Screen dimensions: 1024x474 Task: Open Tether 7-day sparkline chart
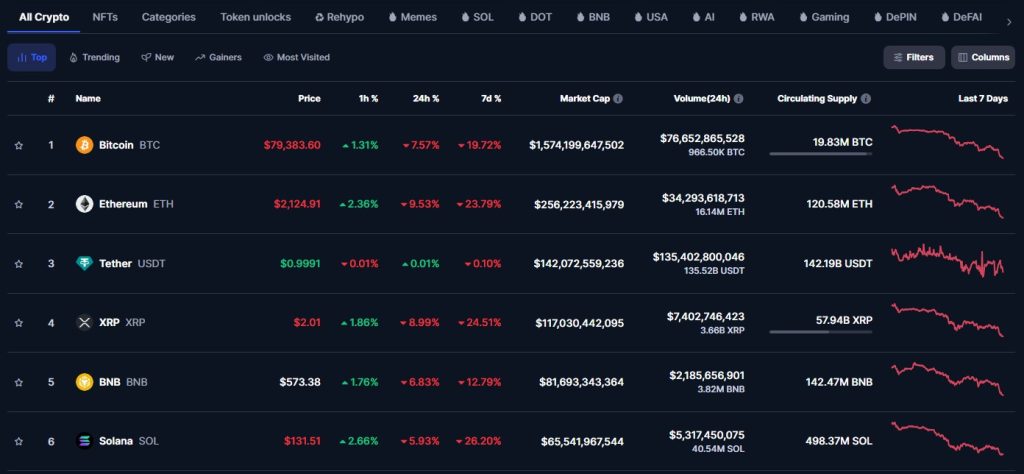point(948,261)
